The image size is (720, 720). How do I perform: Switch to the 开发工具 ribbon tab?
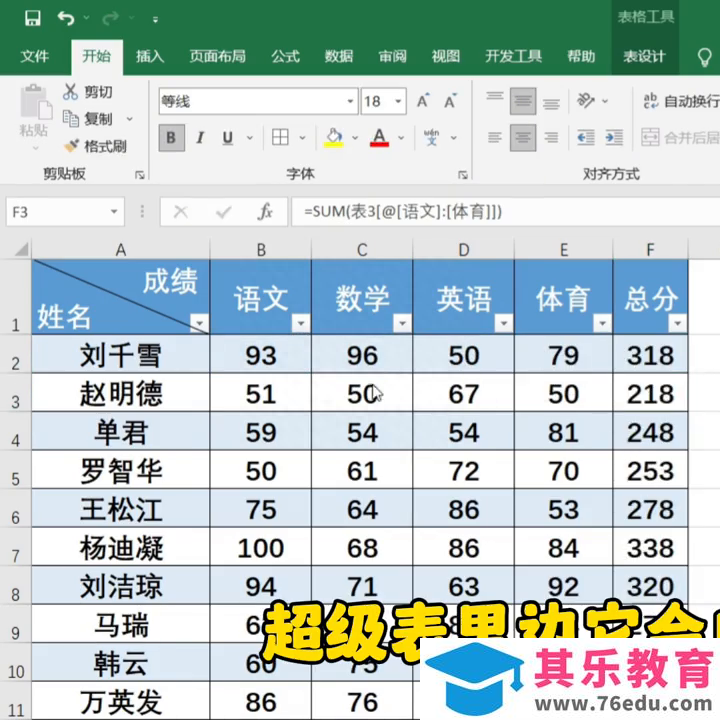(513, 56)
